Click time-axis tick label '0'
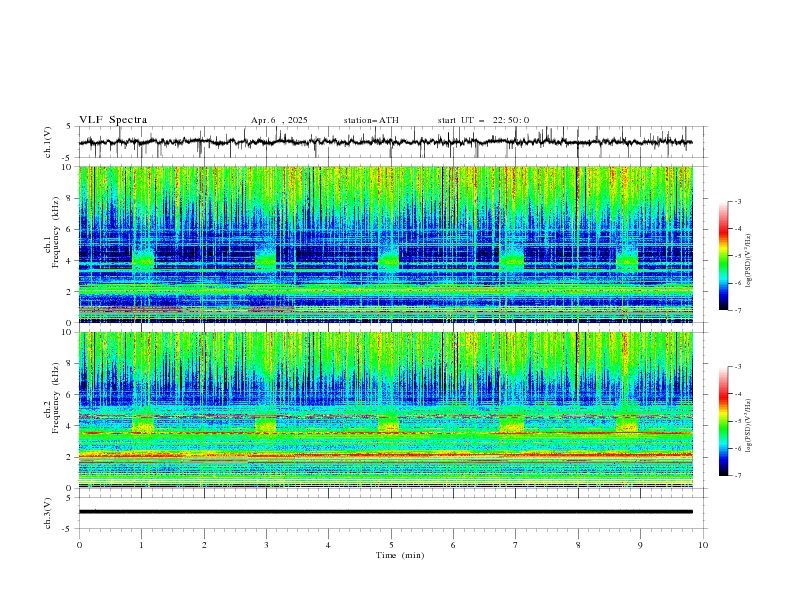Image resolution: width=792 pixels, height=612 pixels. (79, 545)
